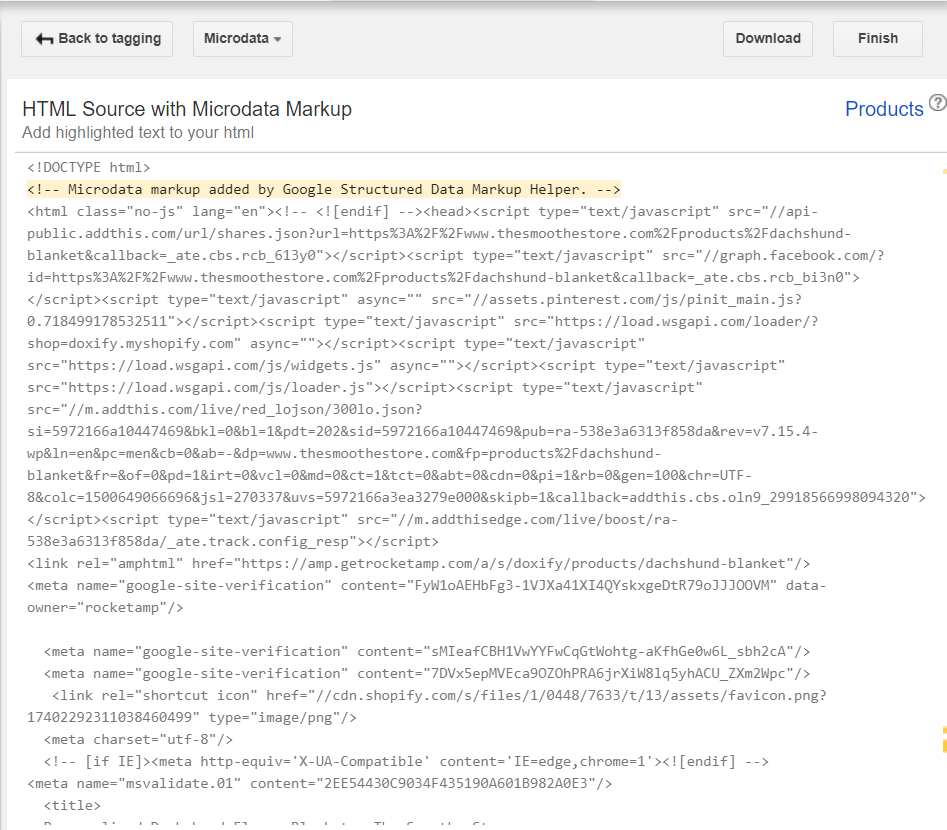Download the generated HTML markup

point(768,39)
